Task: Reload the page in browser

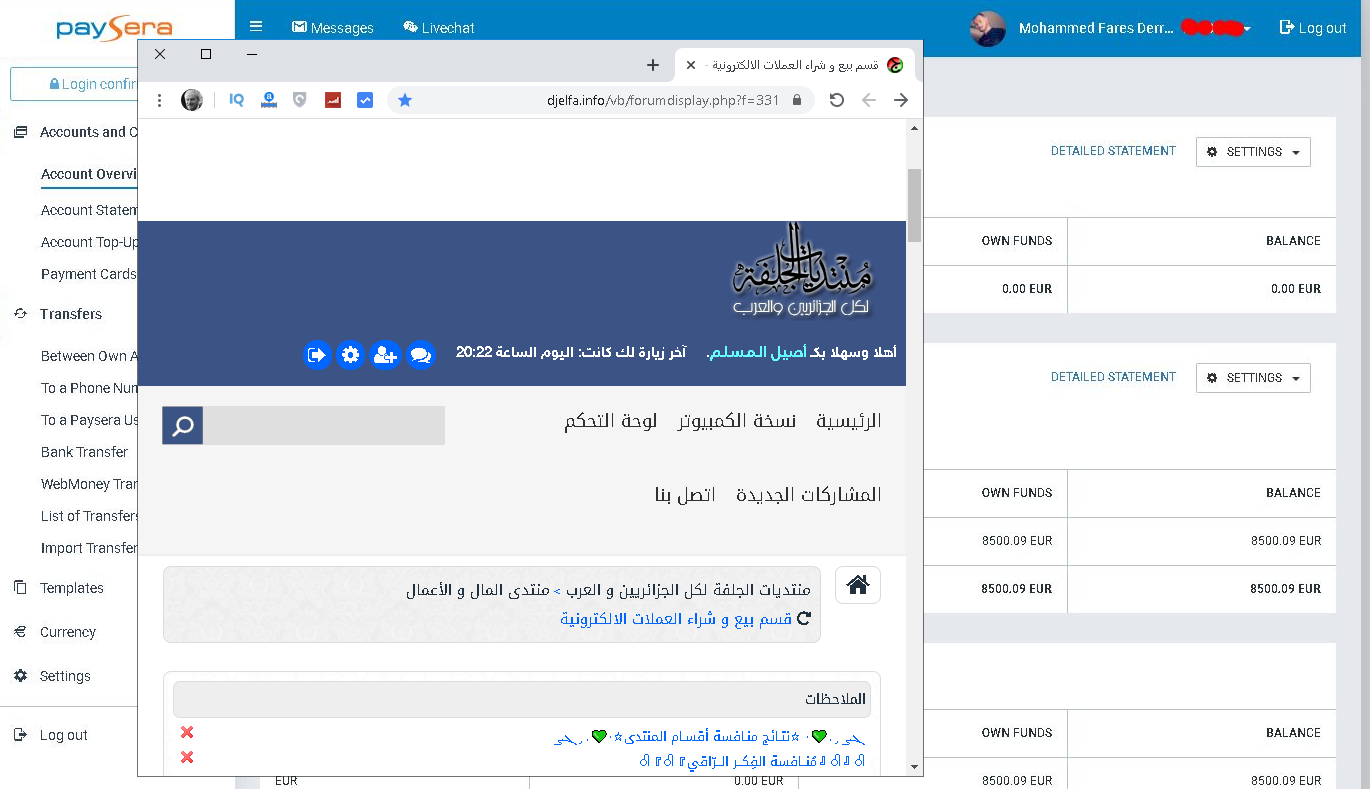Action: [x=837, y=100]
